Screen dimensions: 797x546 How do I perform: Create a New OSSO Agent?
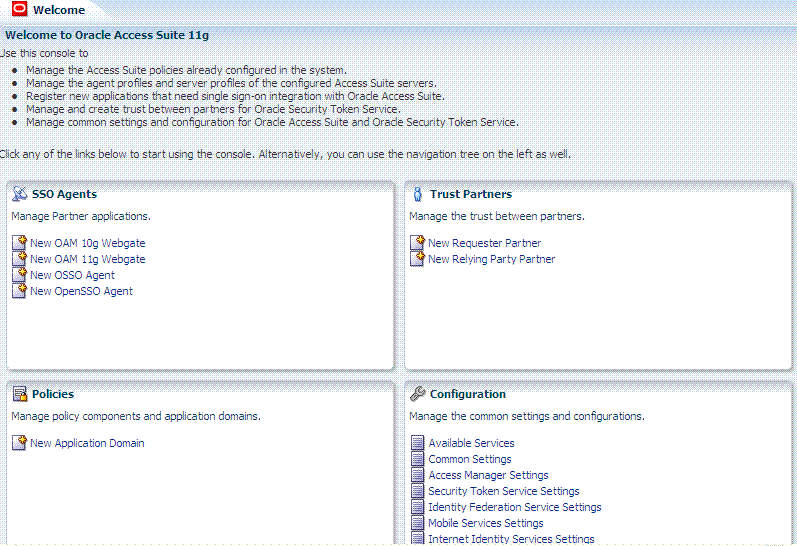[x=72, y=275]
